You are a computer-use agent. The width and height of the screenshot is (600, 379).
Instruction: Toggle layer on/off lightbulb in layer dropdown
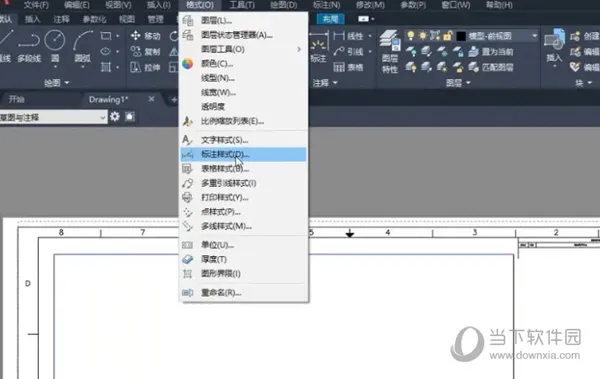pos(411,36)
